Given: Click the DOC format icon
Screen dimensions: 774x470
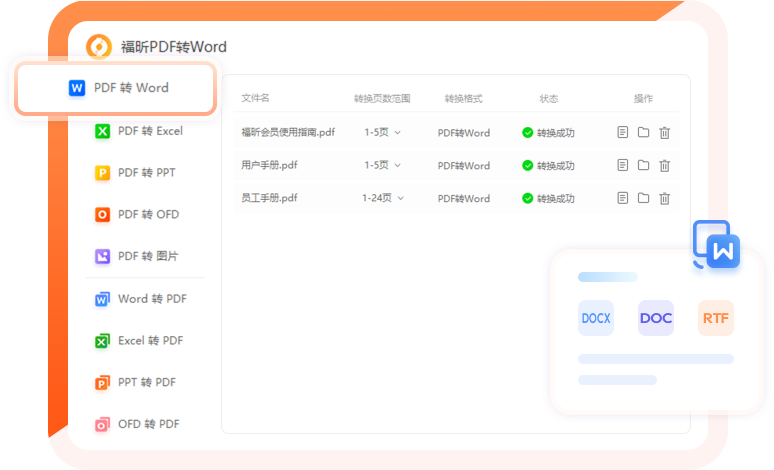Looking at the screenshot, I should [x=656, y=318].
